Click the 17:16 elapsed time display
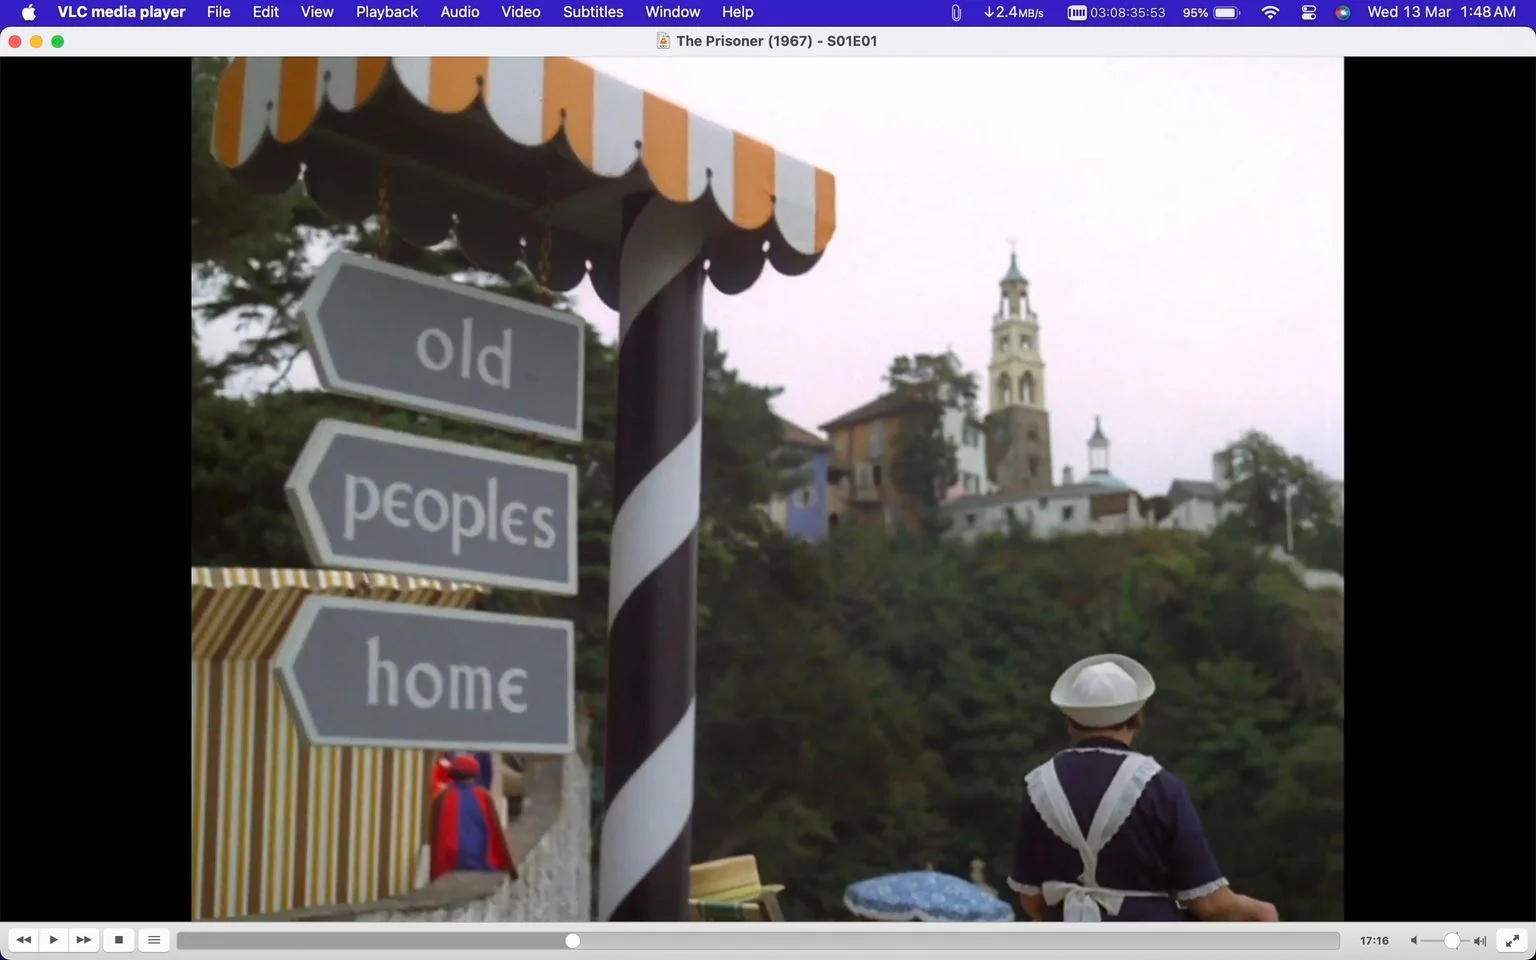 pos(1374,941)
